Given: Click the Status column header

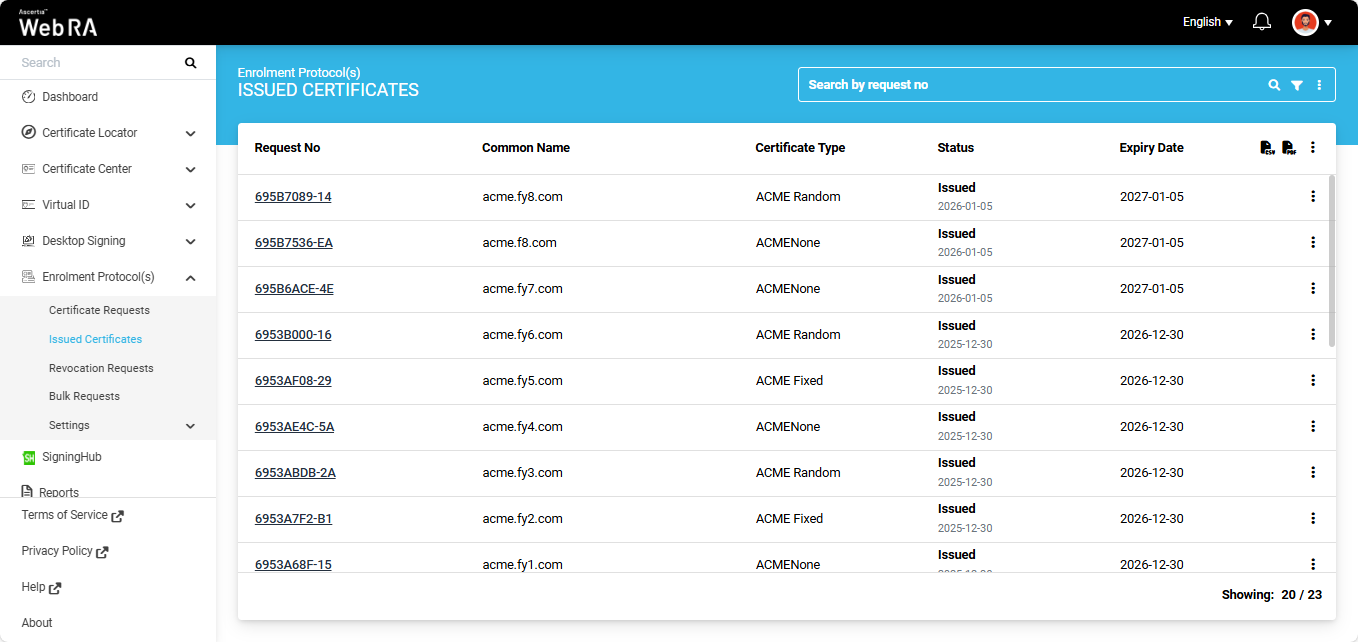Looking at the screenshot, I should point(955,148).
